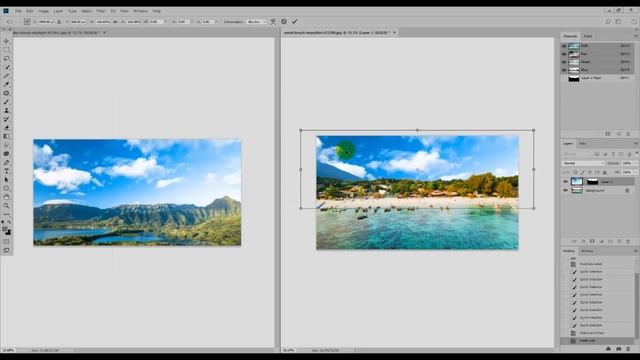Viewport: 640px width, 360px height.
Task: Select the Rectangular Marquee tool
Action: [x=6, y=50]
